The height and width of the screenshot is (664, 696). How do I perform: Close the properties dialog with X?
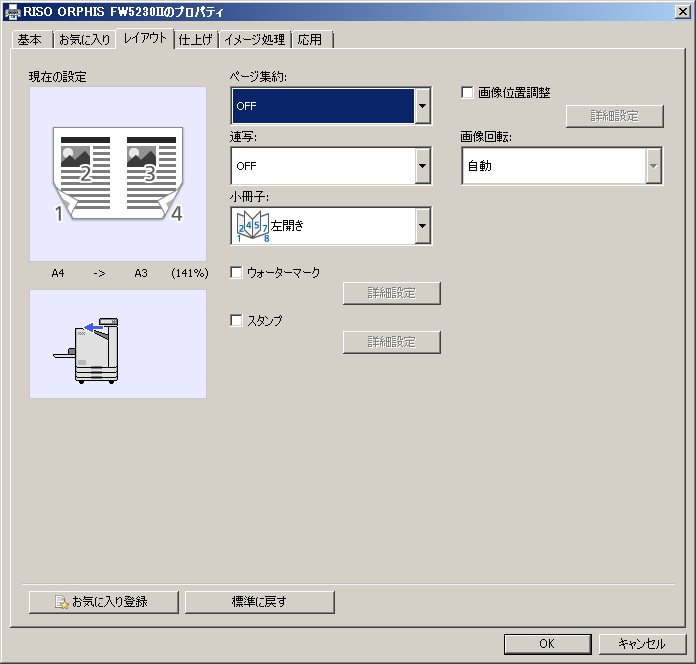tap(682, 12)
